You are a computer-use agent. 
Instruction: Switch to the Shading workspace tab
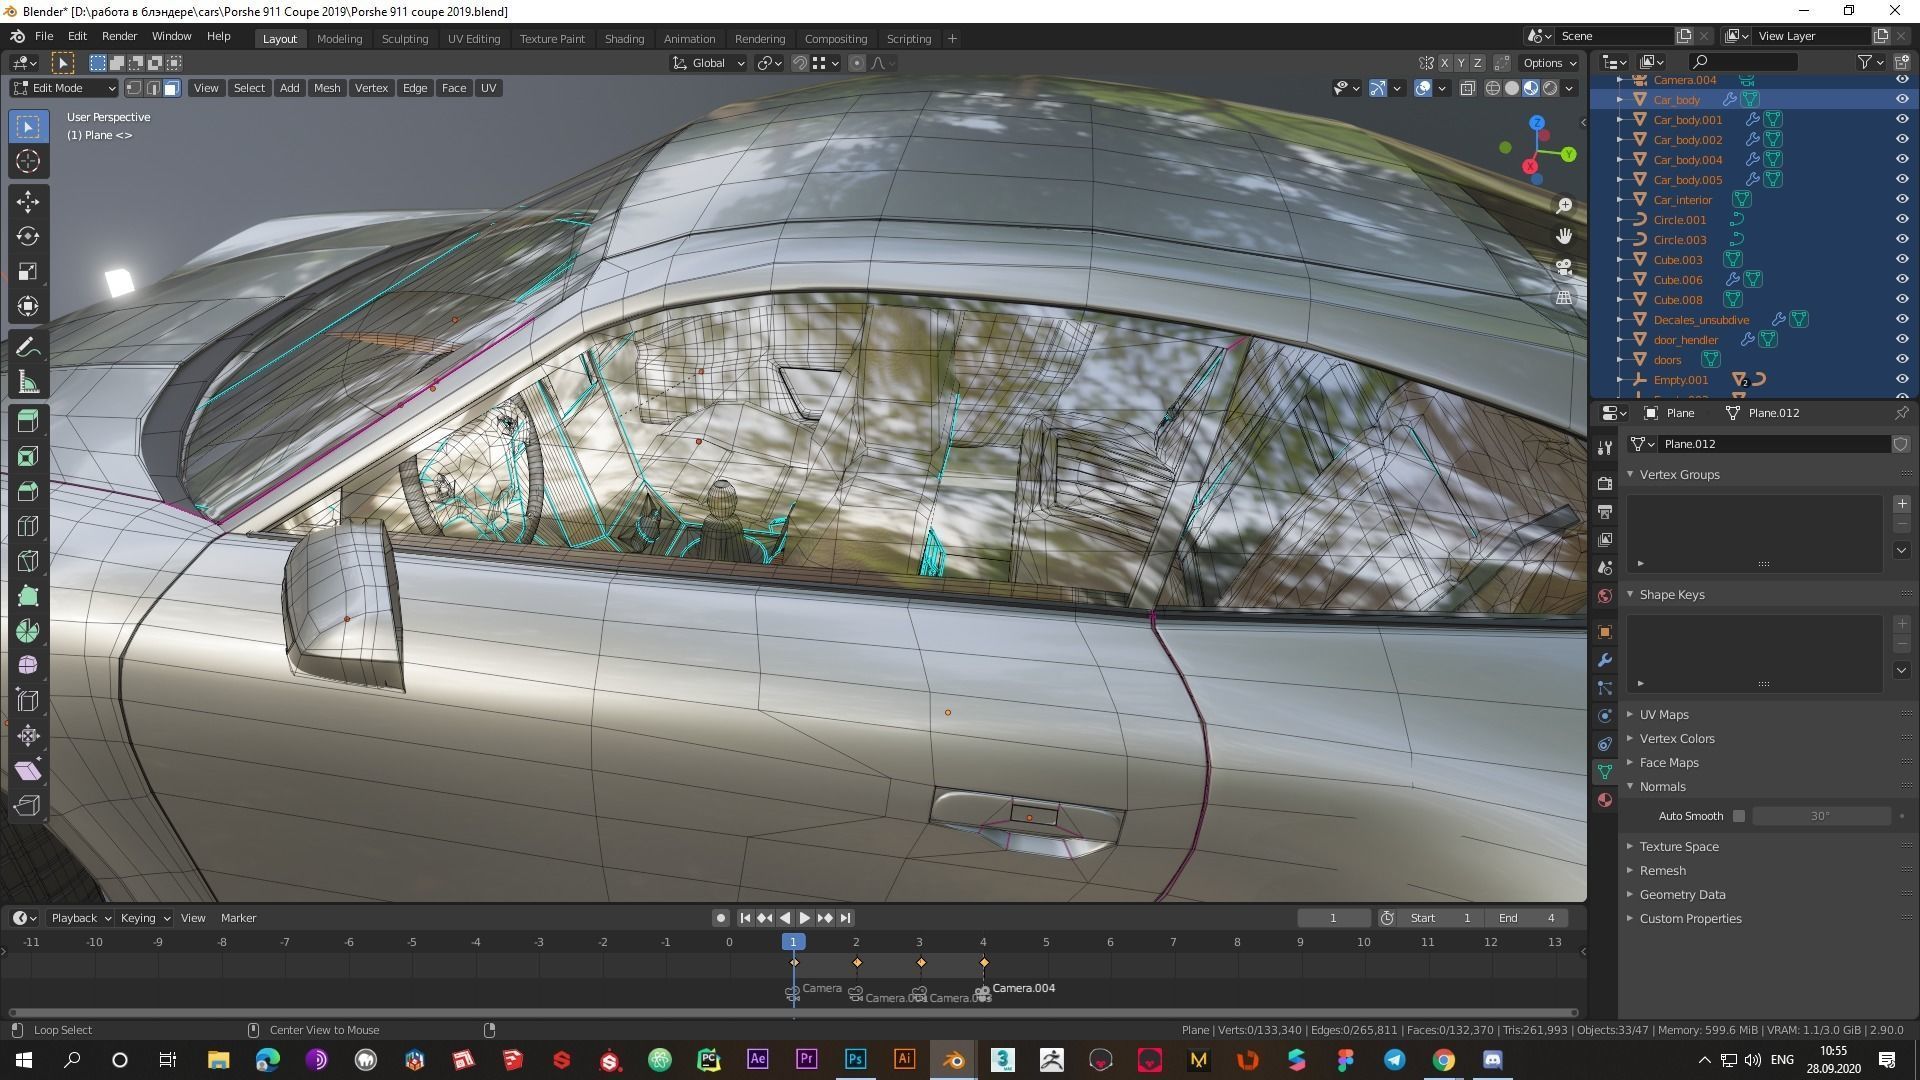pyautogui.click(x=624, y=38)
